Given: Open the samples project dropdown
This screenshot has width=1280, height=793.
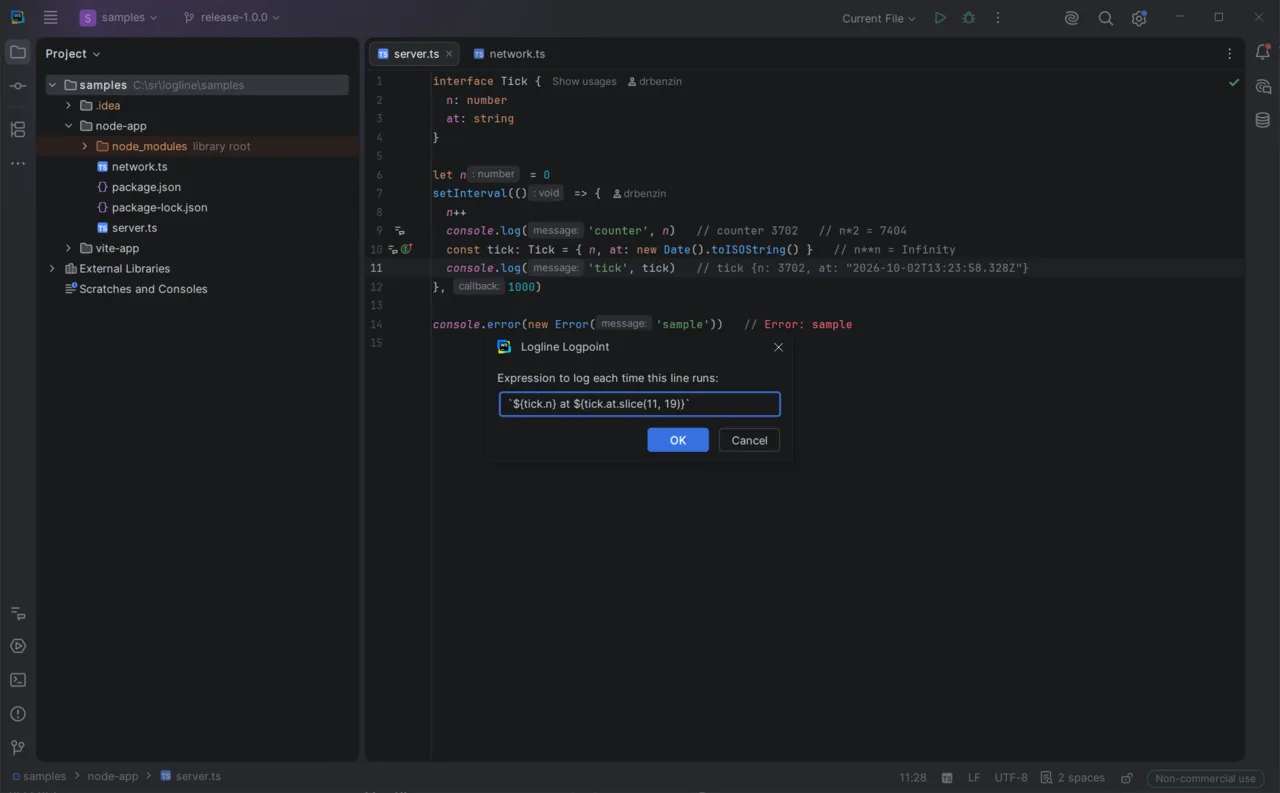Looking at the screenshot, I should [x=119, y=18].
